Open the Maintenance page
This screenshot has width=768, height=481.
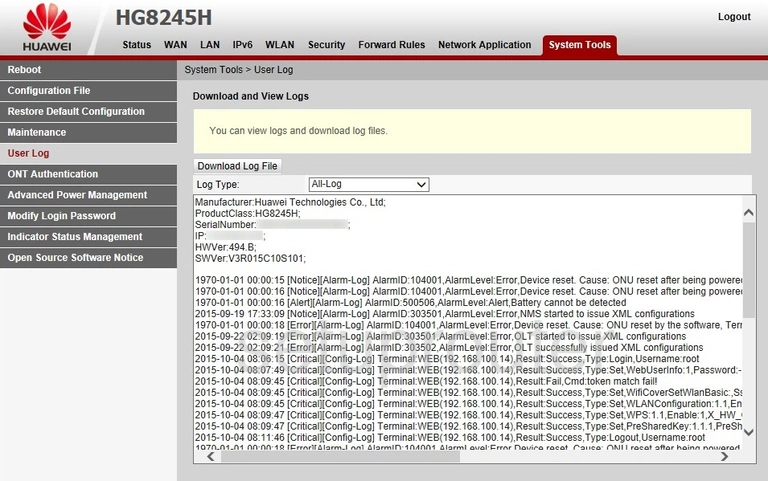[x=88, y=132]
